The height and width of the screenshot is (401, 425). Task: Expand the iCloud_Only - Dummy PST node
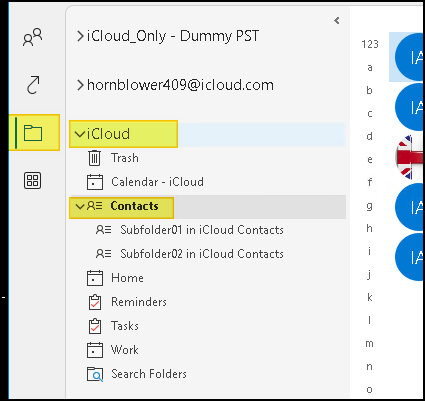click(80, 36)
